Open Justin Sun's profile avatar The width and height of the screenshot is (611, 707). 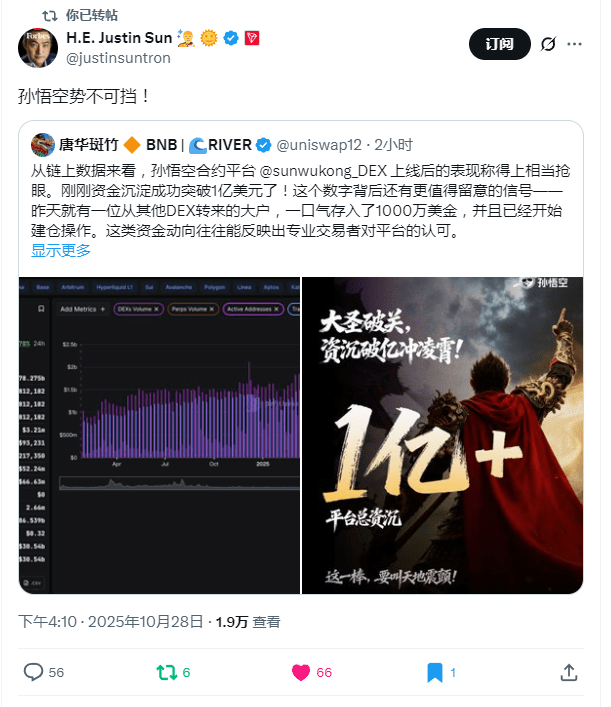click(x=38, y=48)
